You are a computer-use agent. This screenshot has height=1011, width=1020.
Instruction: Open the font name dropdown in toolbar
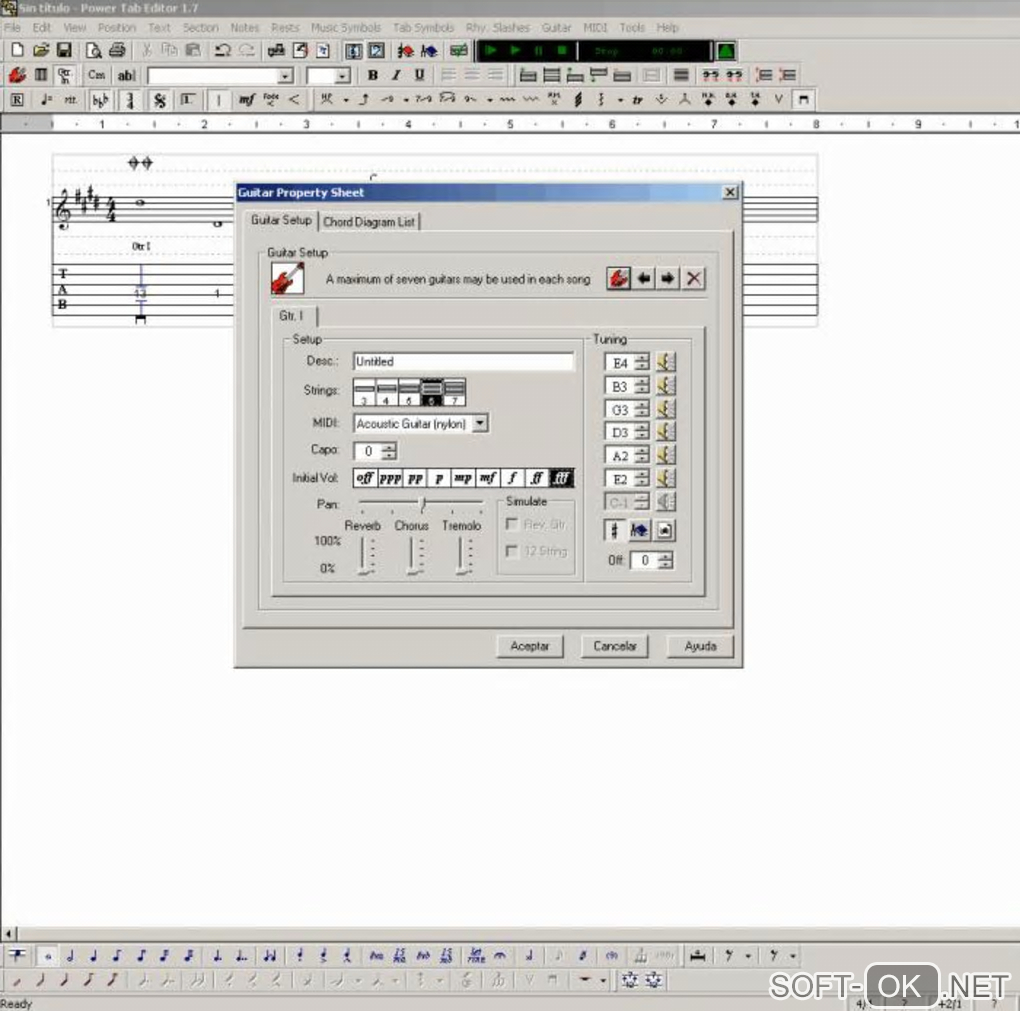click(285, 76)
